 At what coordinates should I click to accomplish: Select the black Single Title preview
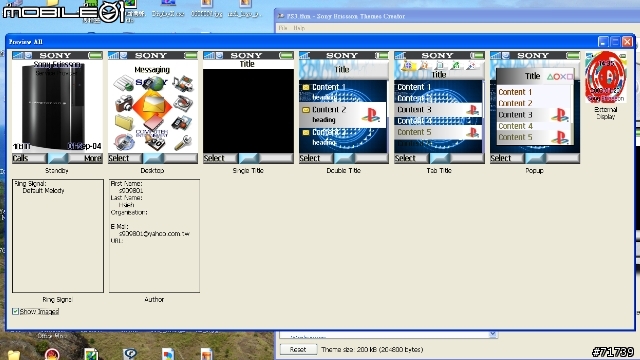coord(248,107)
